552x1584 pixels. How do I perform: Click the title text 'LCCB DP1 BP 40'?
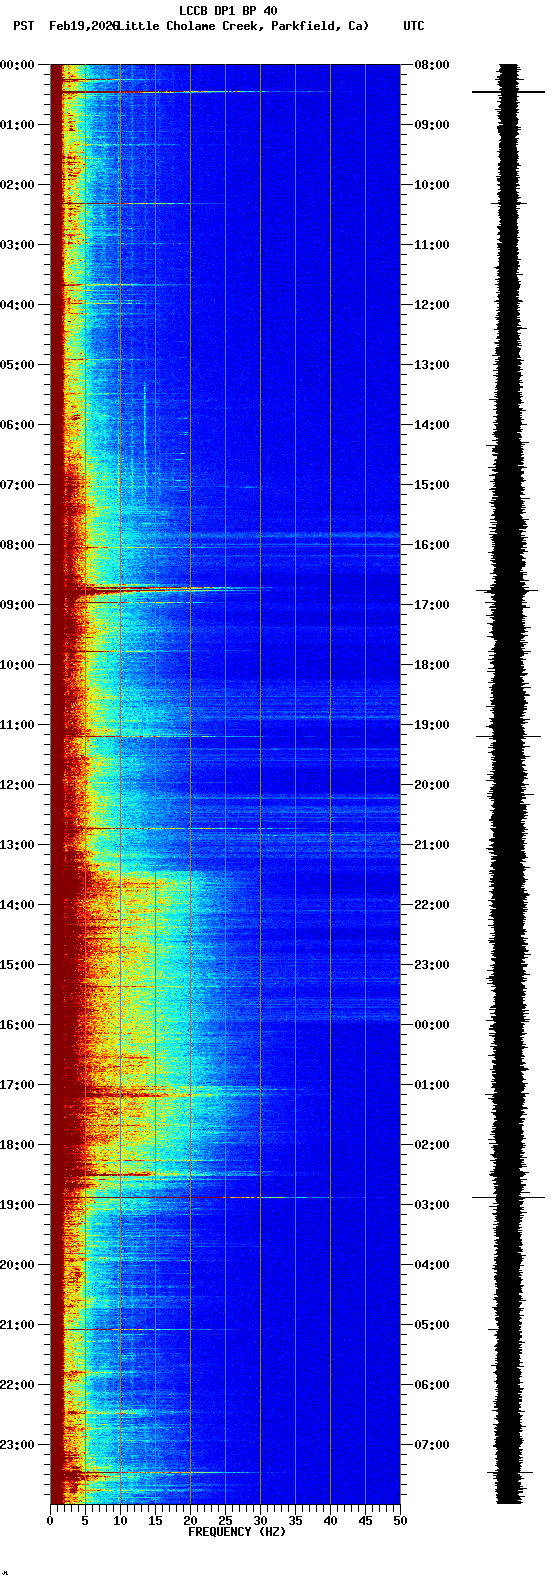tap(228, 11)
